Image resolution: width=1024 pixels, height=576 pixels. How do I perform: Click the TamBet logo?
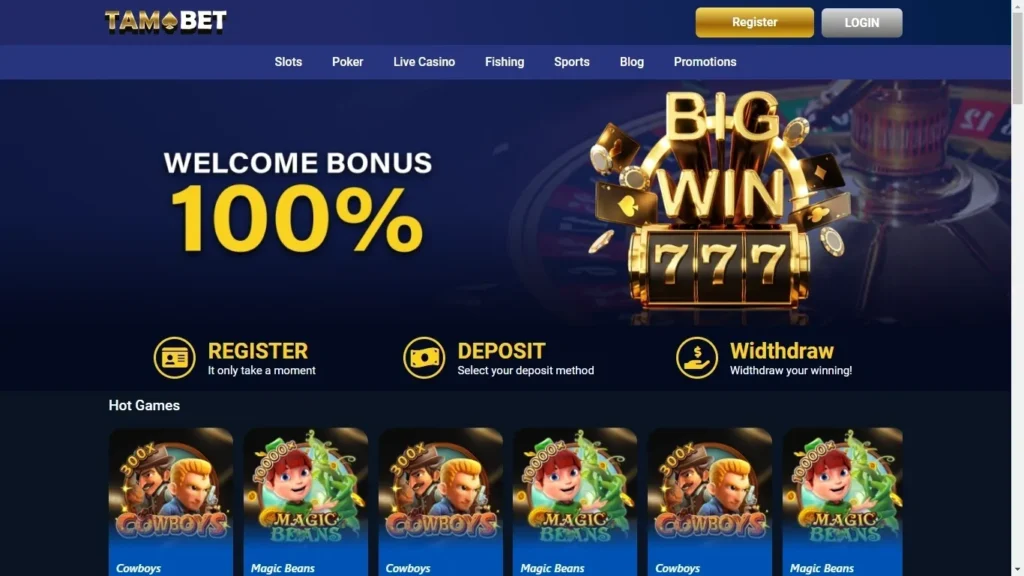(x=166, y=22)
